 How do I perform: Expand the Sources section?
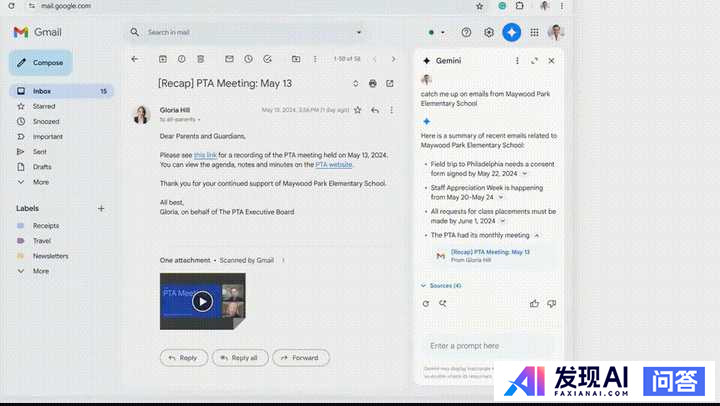(x=441, y=286)
